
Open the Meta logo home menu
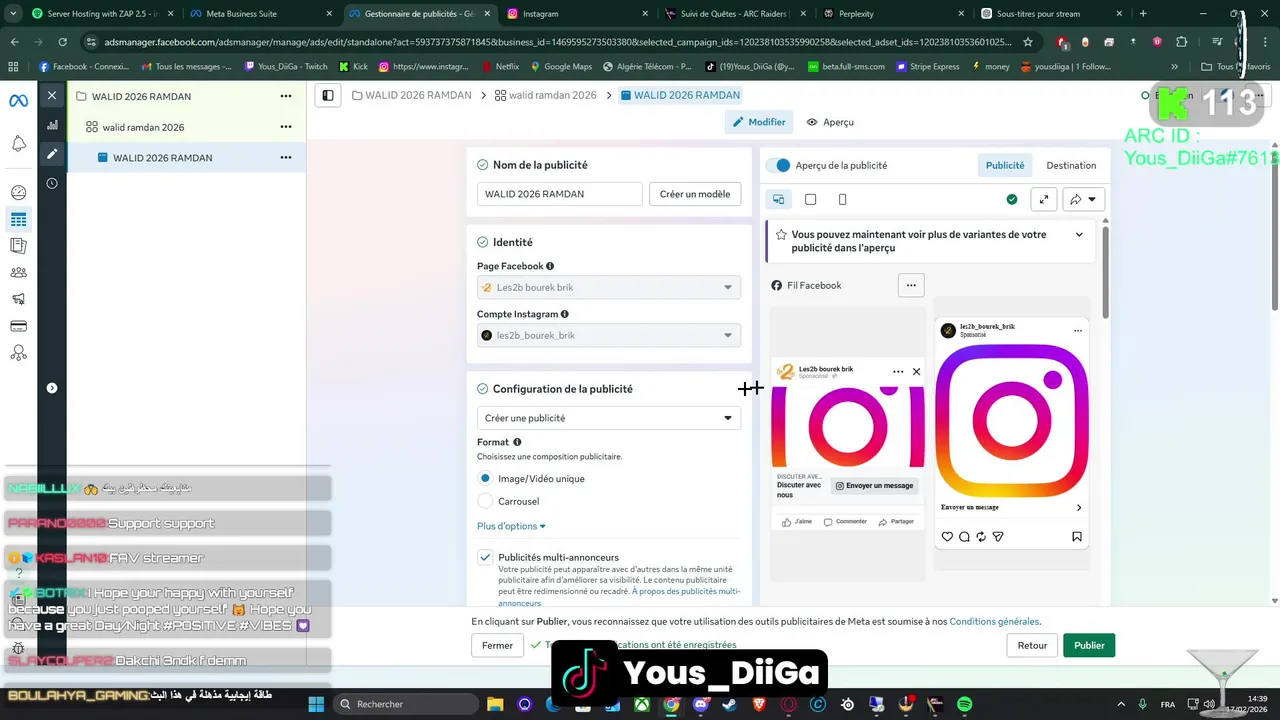click(x=18, y=101)
